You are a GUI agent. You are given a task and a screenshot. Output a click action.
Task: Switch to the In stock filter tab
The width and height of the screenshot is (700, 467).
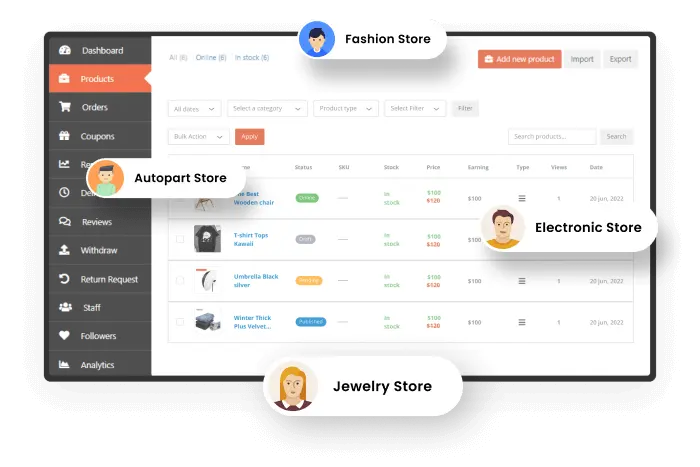coord(252,58)
